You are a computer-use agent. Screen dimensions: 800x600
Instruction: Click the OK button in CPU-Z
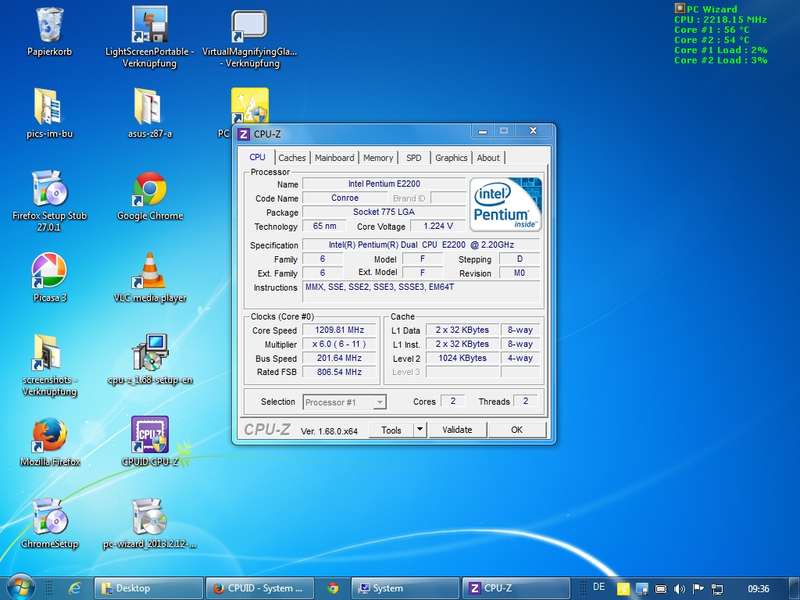(516, 430)
